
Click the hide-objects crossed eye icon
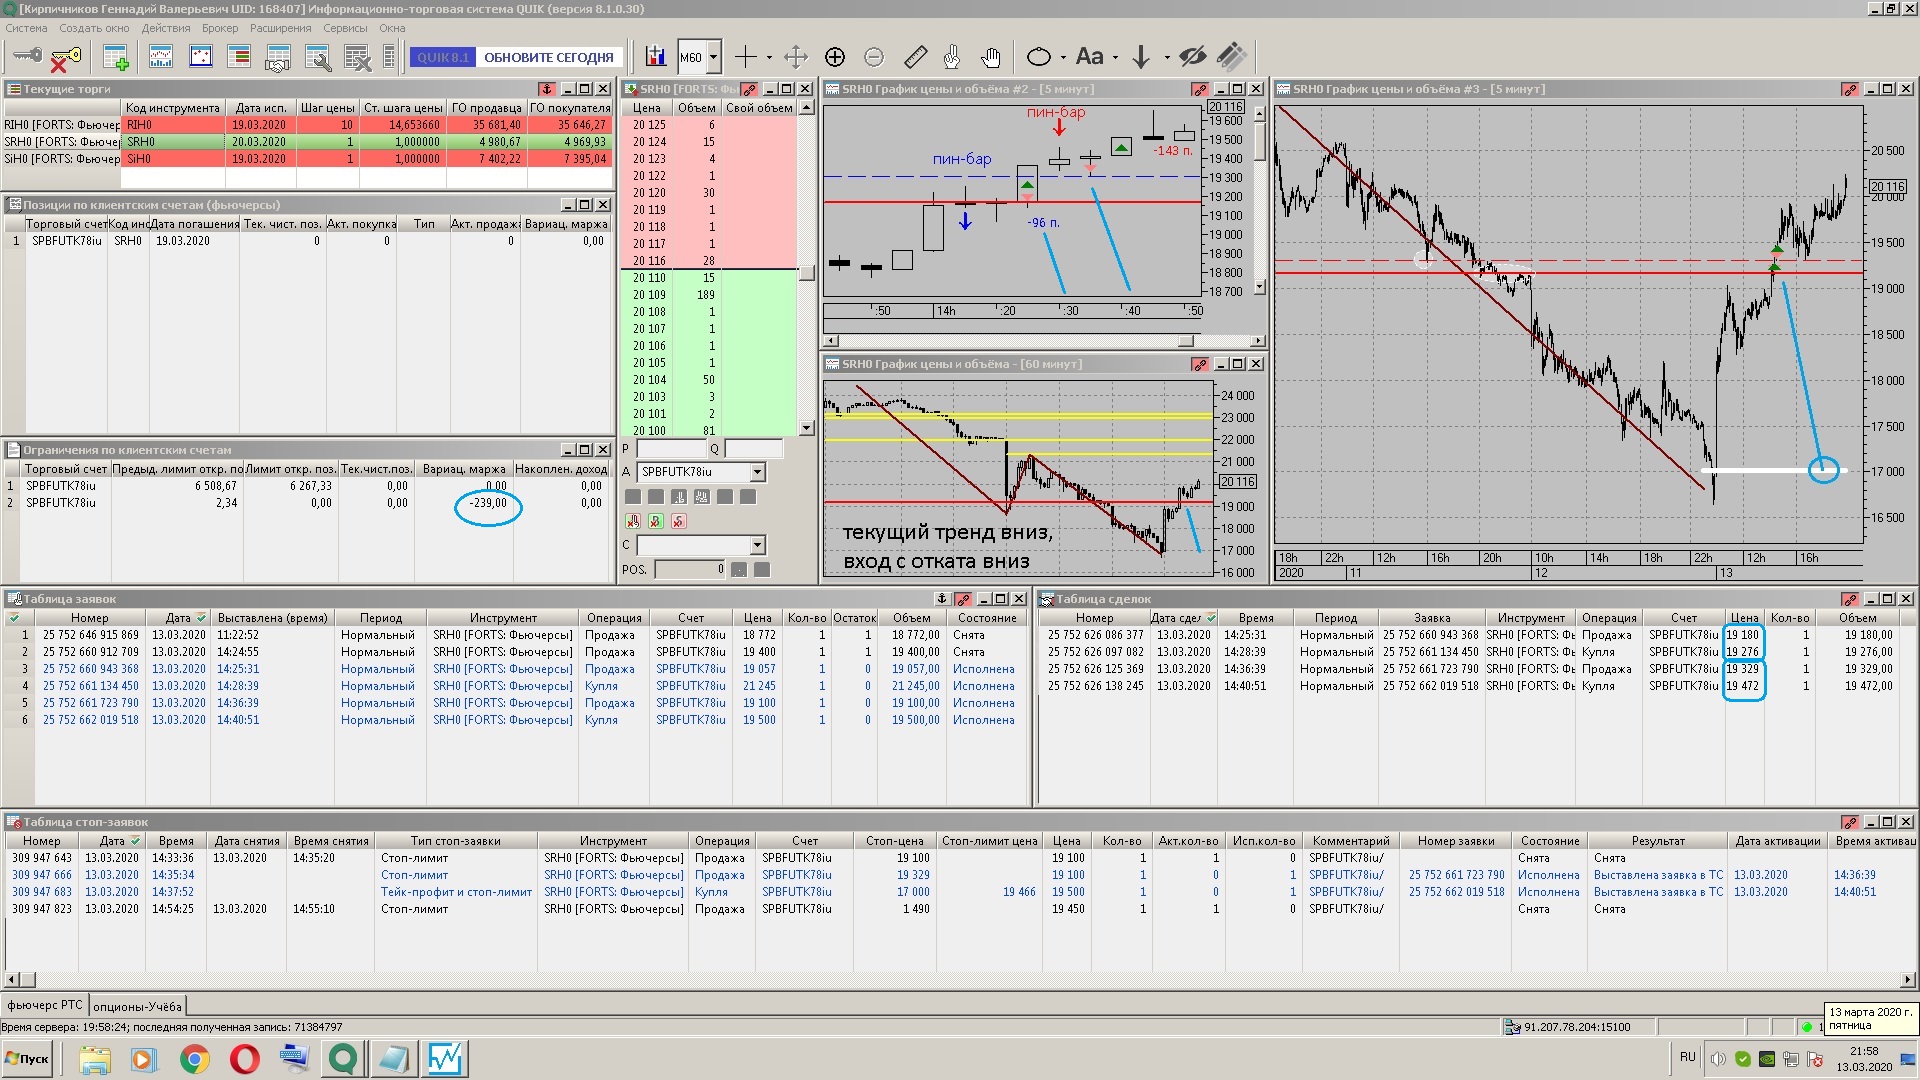[1192, 57]
